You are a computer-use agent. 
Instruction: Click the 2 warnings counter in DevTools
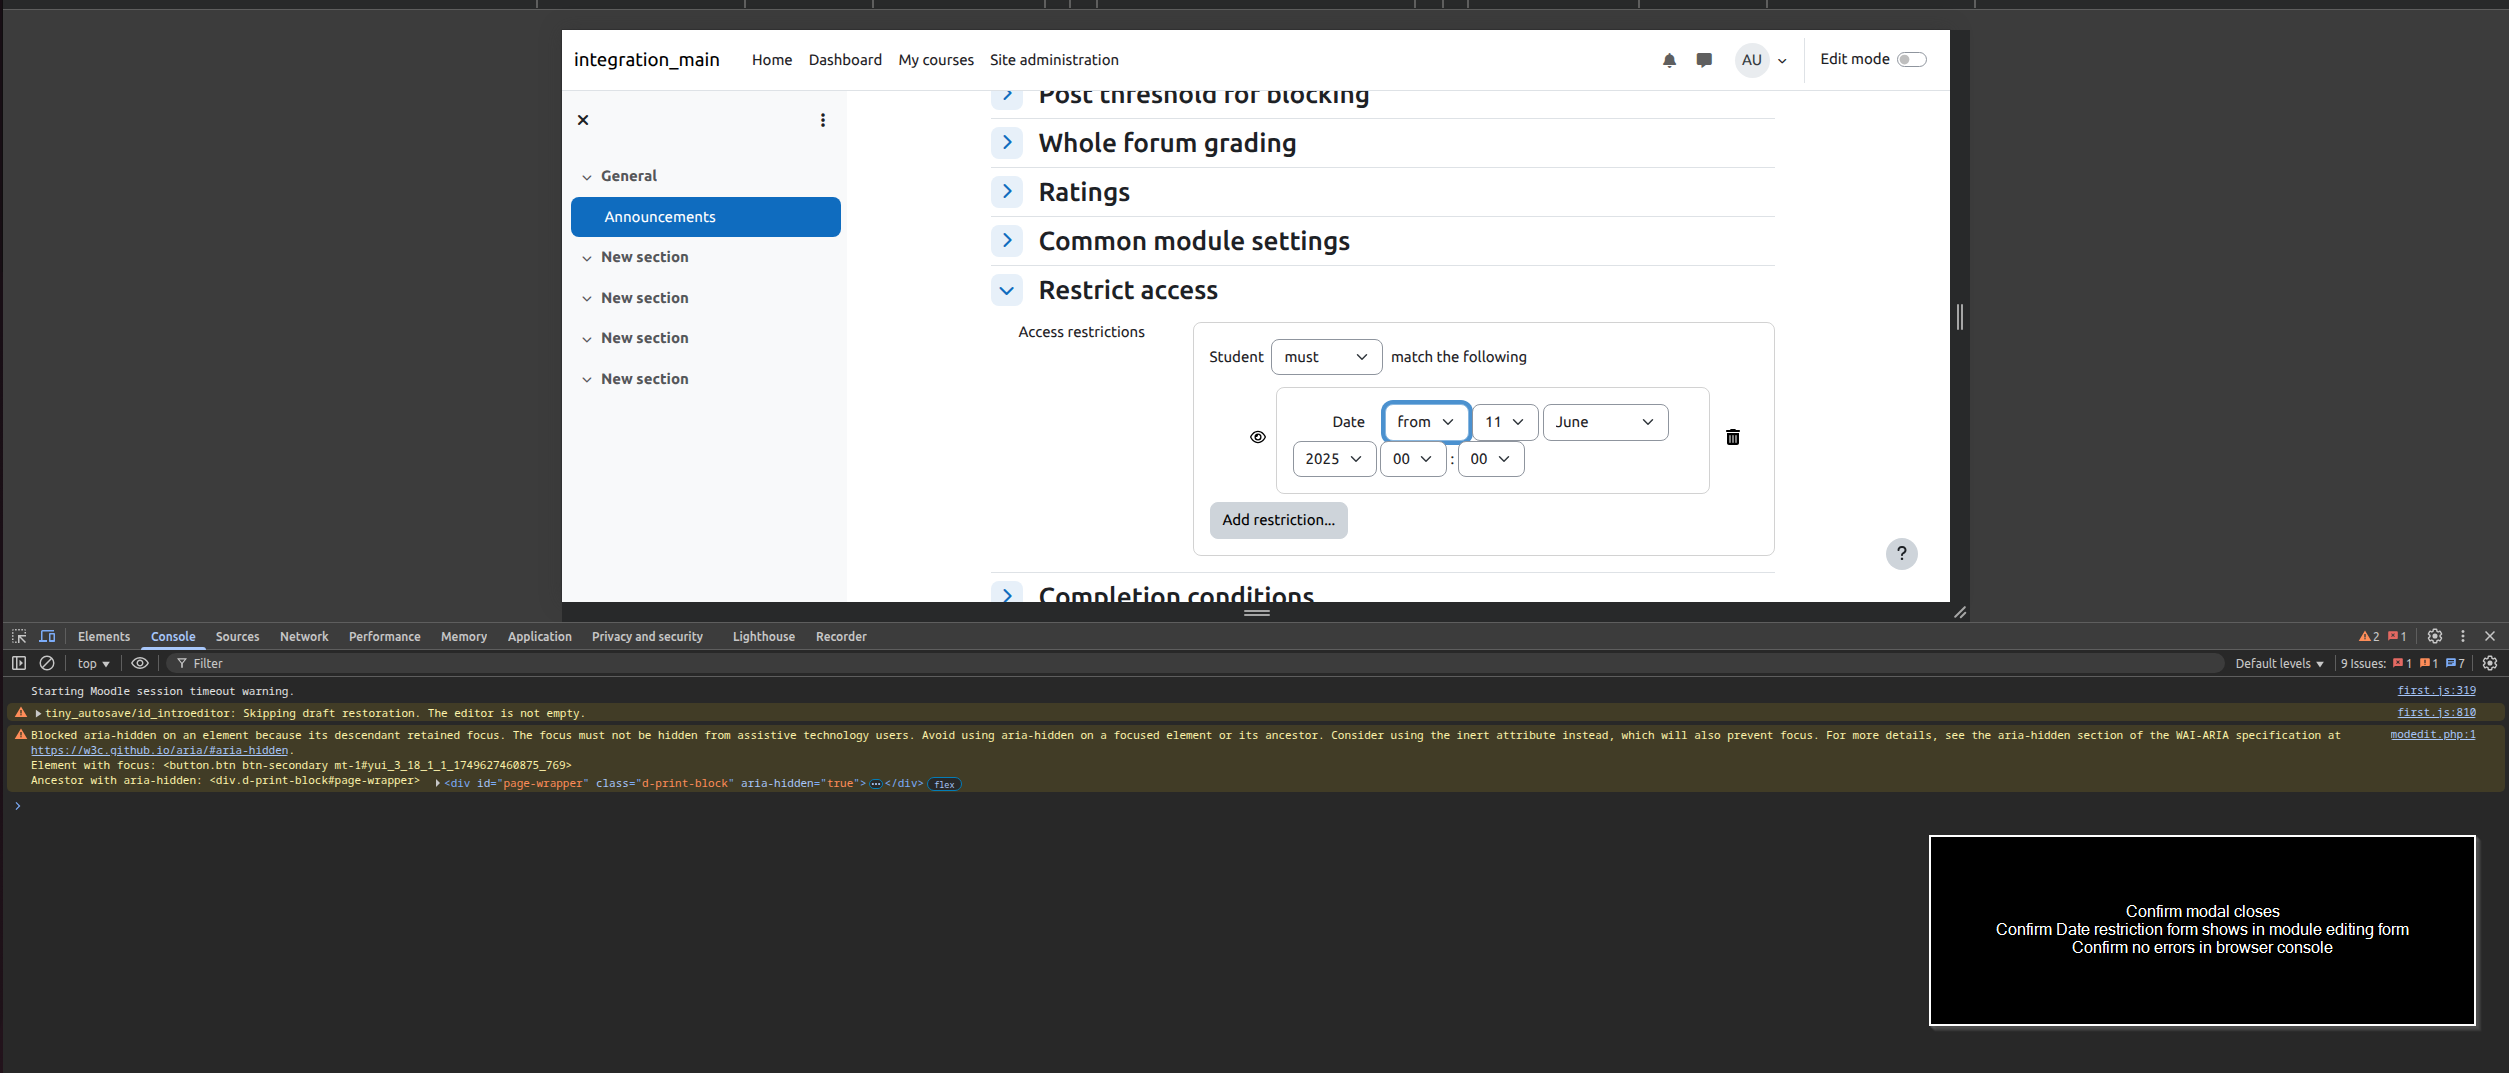(2369, 636)
